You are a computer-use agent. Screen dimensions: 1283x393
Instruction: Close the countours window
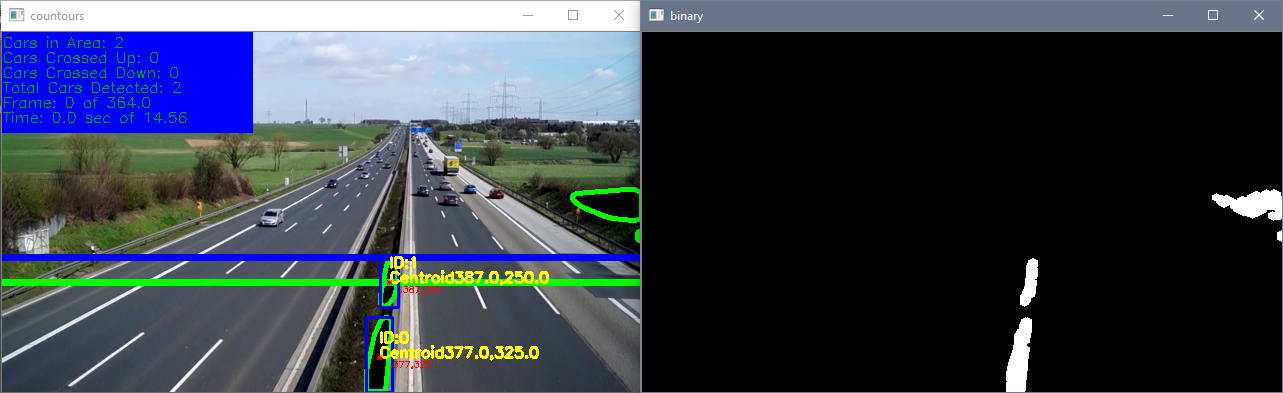(618, 16)
